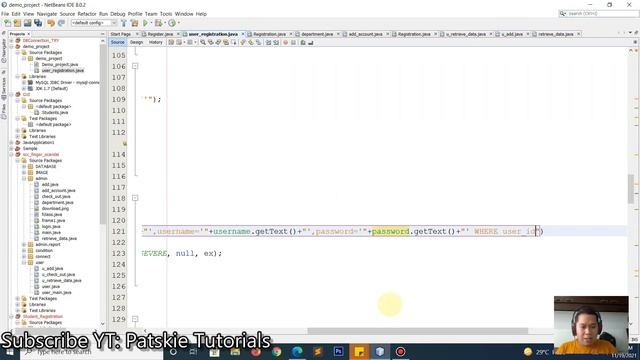Open the Debug menu
The width and height of the screenshot is (640, 360).
[x=118, y=14]
